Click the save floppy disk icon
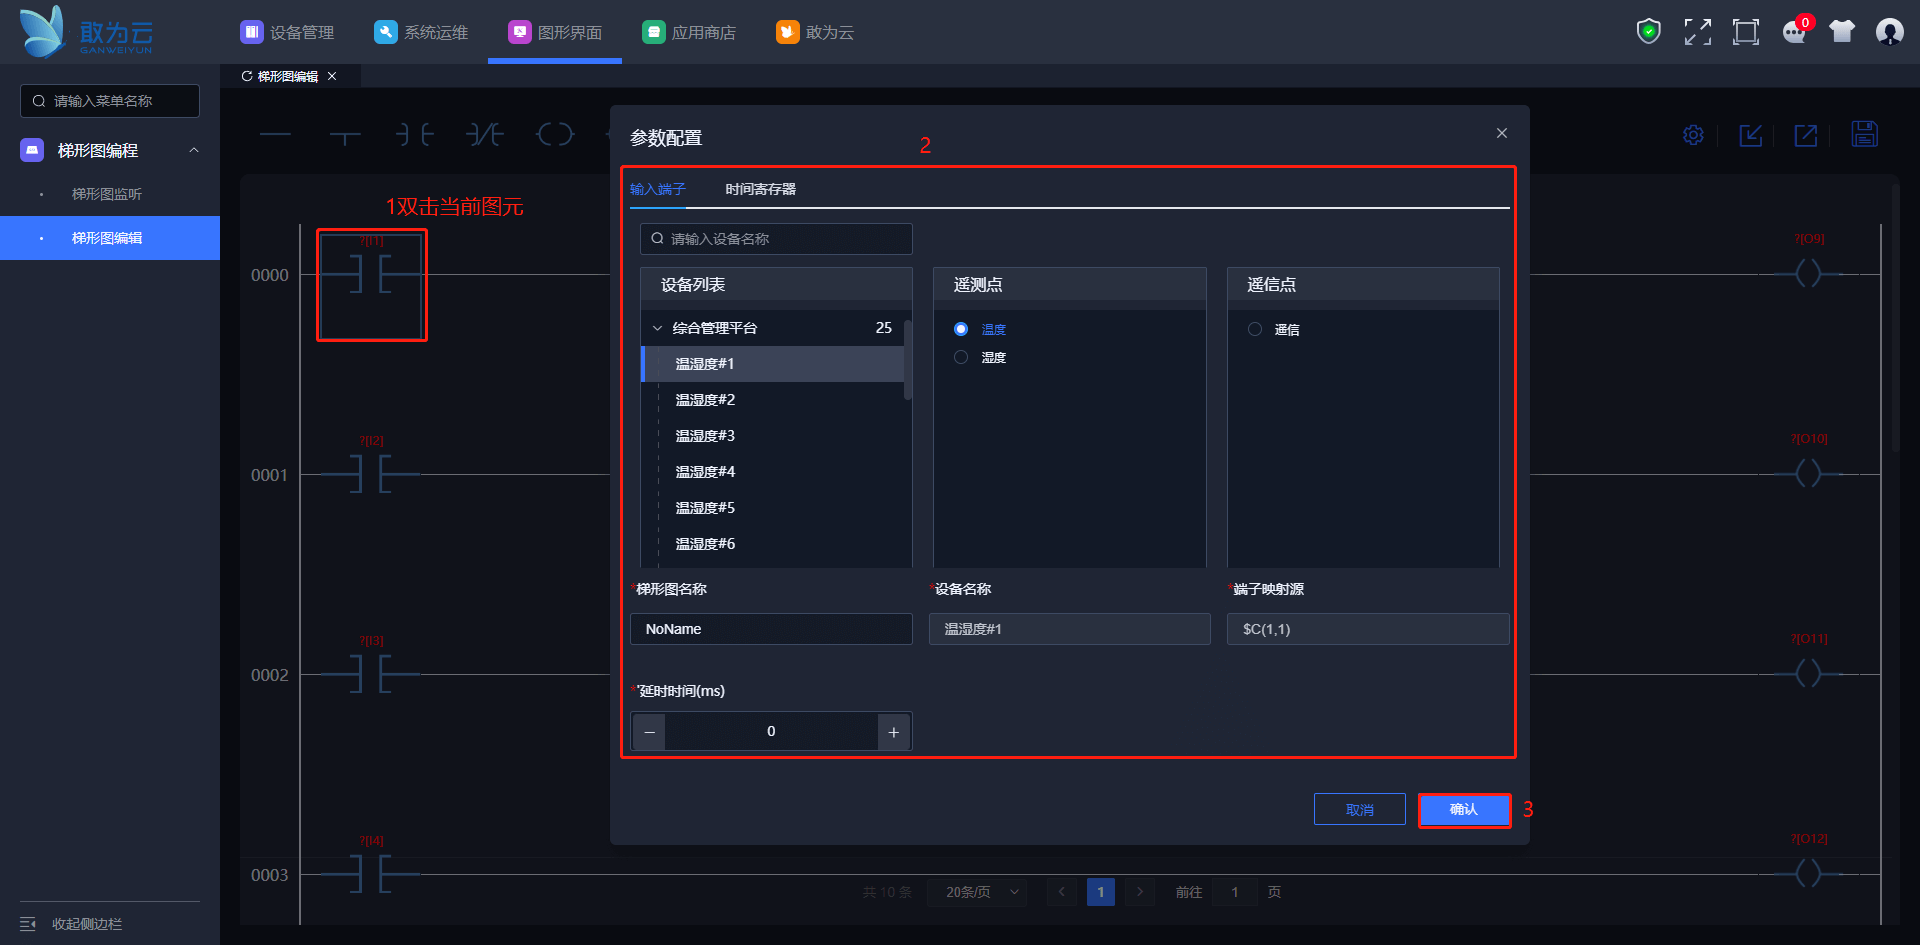 (x=1864, y=135)
